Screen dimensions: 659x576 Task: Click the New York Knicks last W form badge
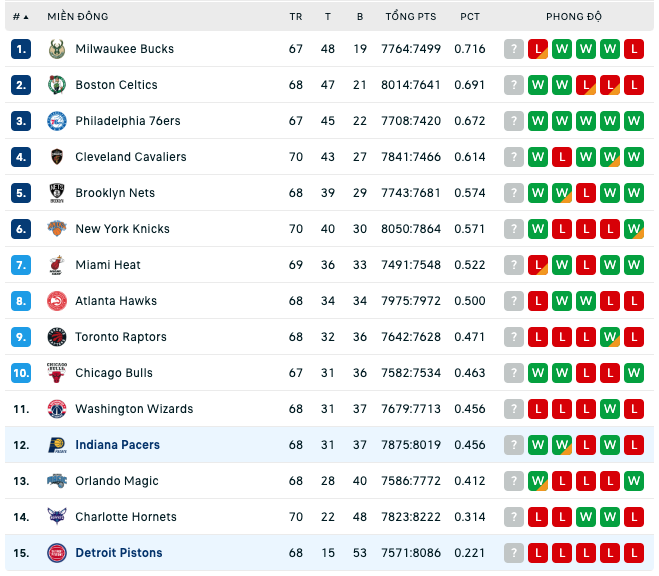click(634, 229)
